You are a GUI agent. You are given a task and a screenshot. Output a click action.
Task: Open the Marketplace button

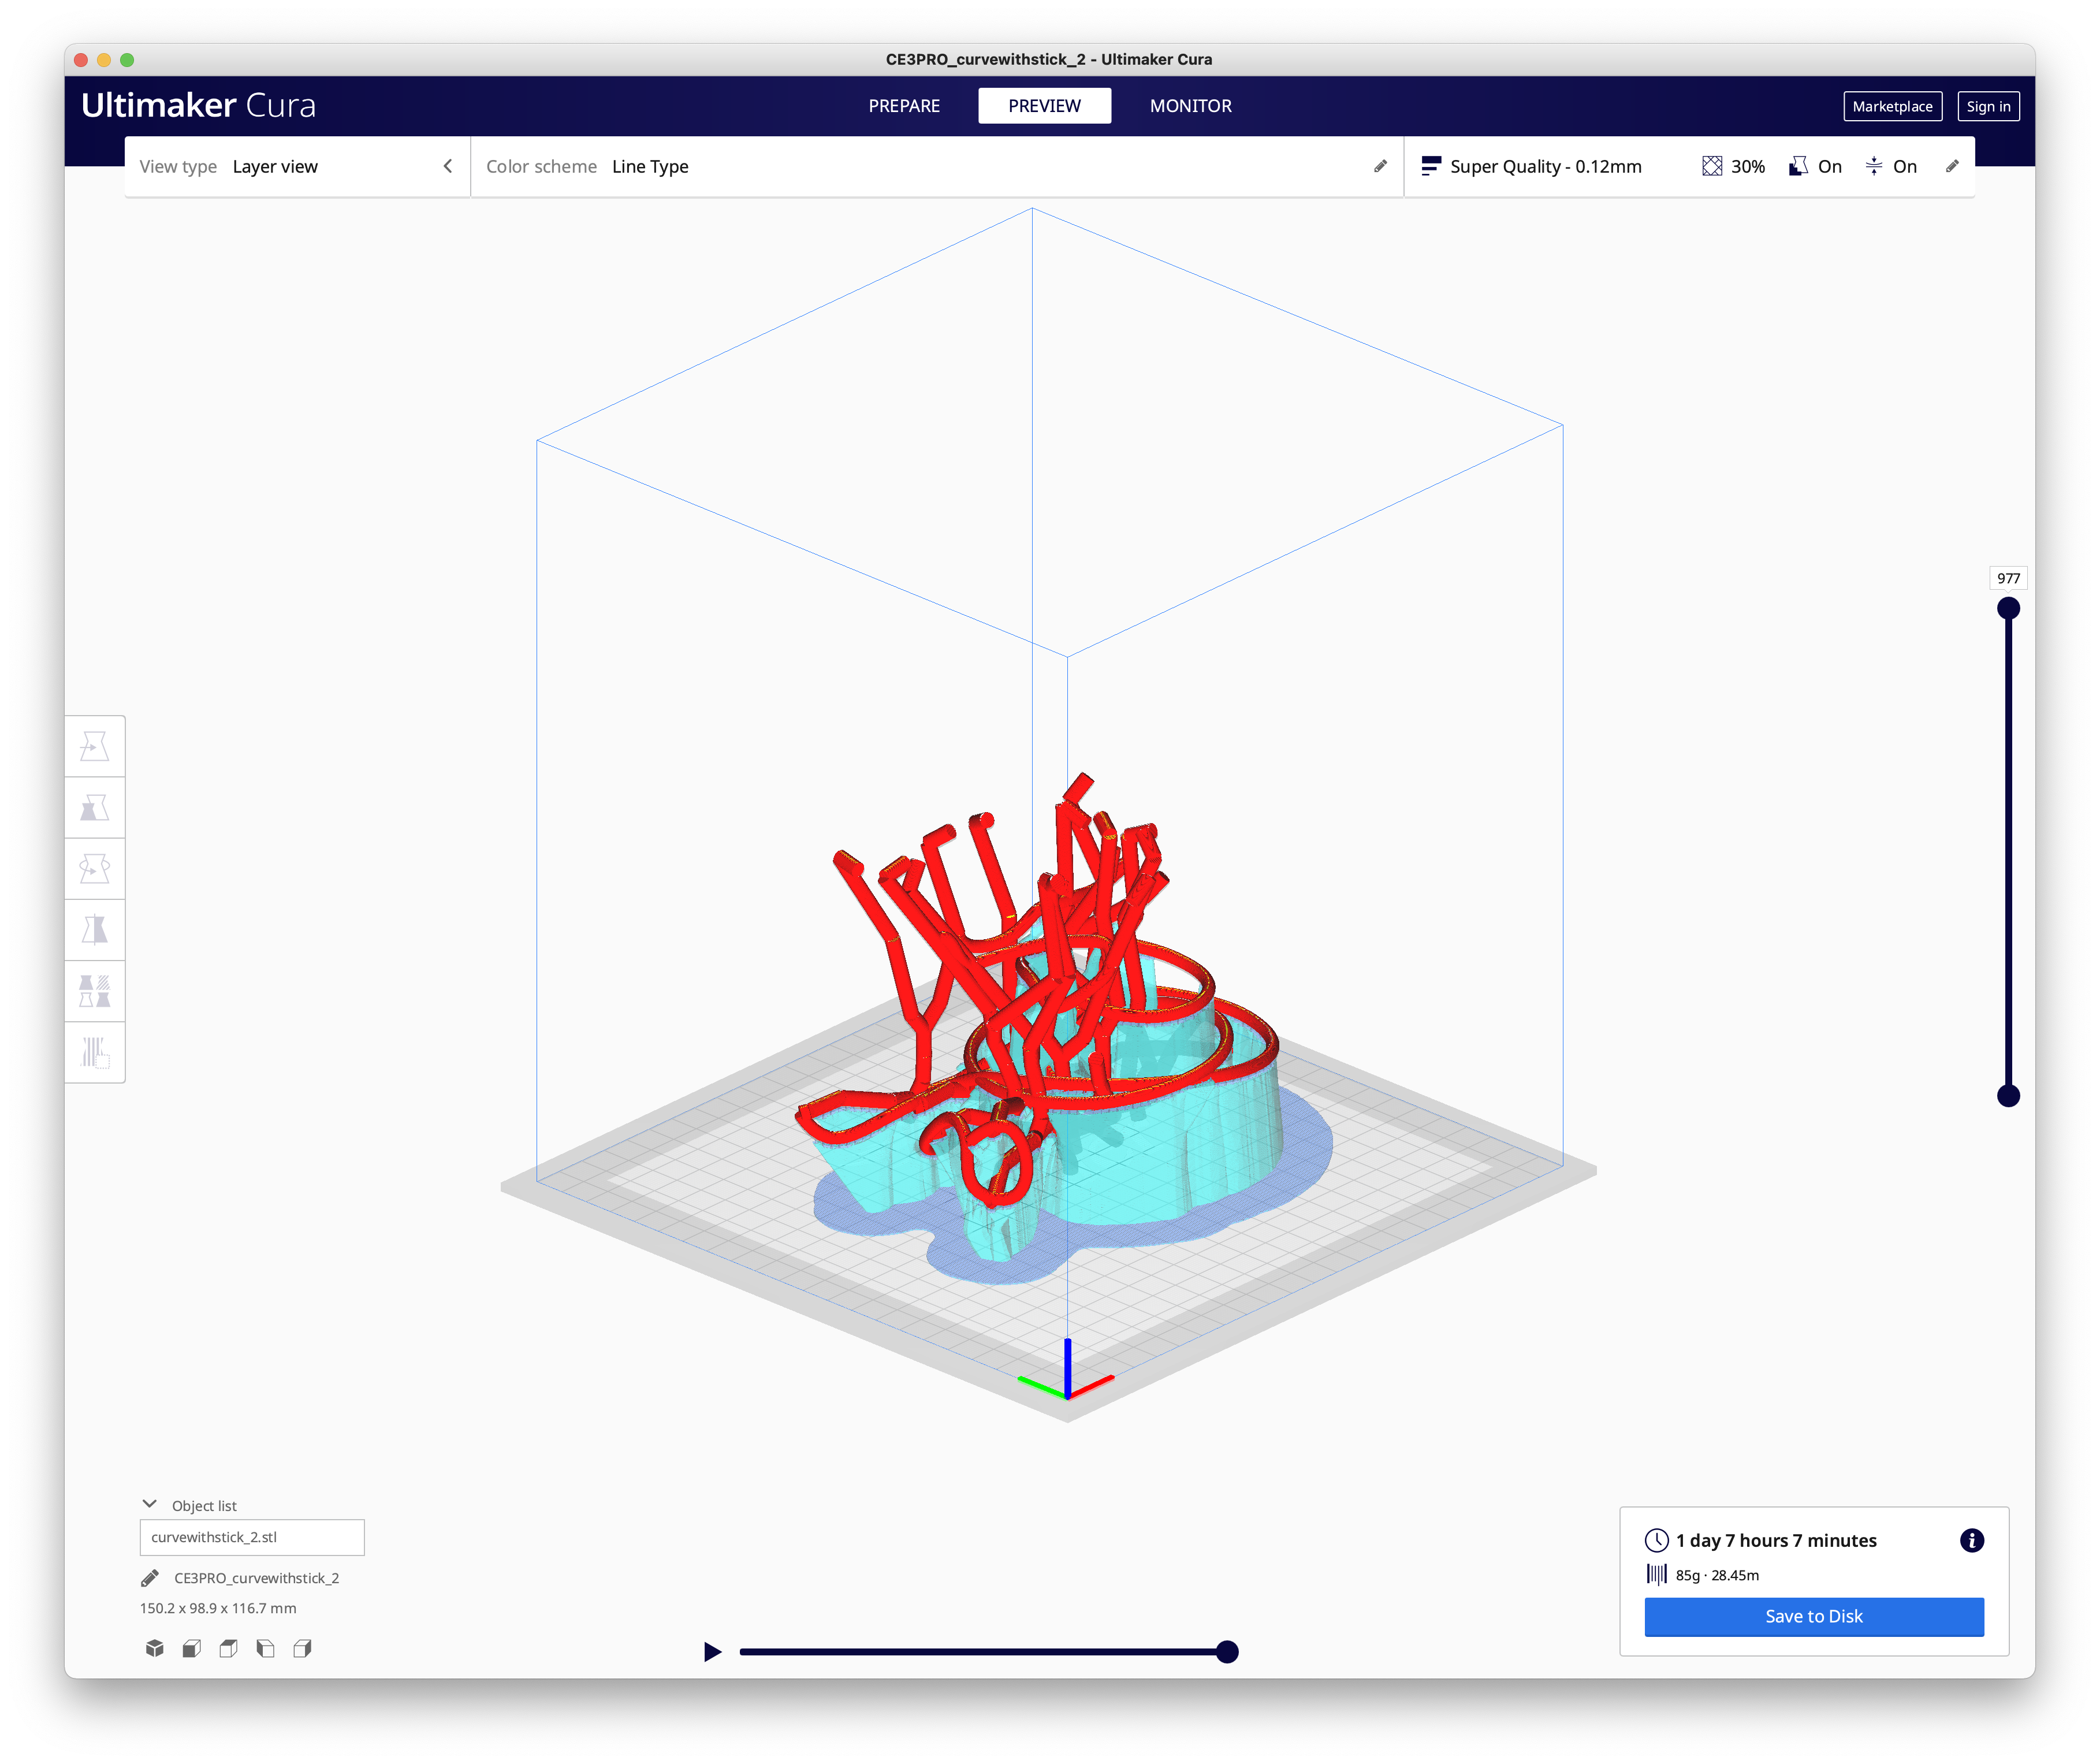coord(1892,106)
